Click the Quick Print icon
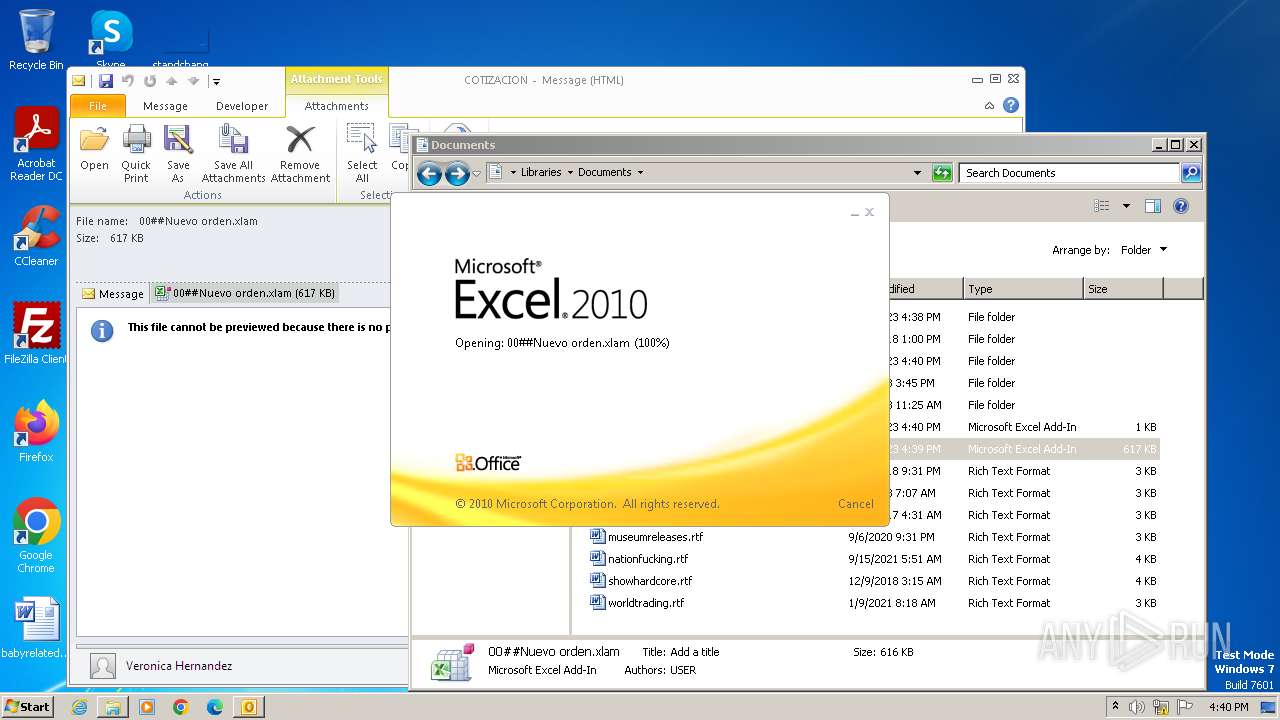Screen dimensions: 1280x720 coord(136,154)
